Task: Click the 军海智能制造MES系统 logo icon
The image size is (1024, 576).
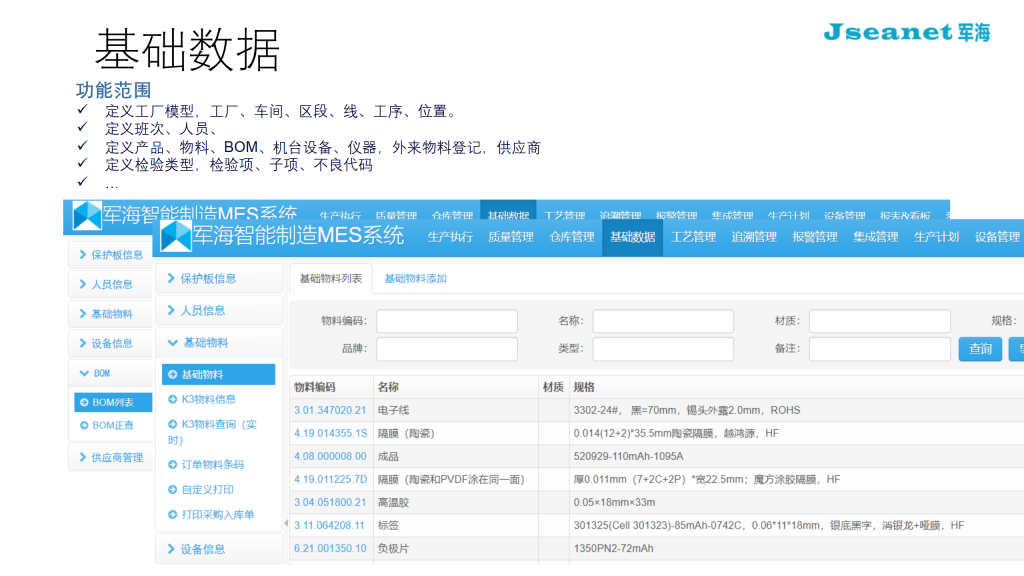Action: pos(176,236)
